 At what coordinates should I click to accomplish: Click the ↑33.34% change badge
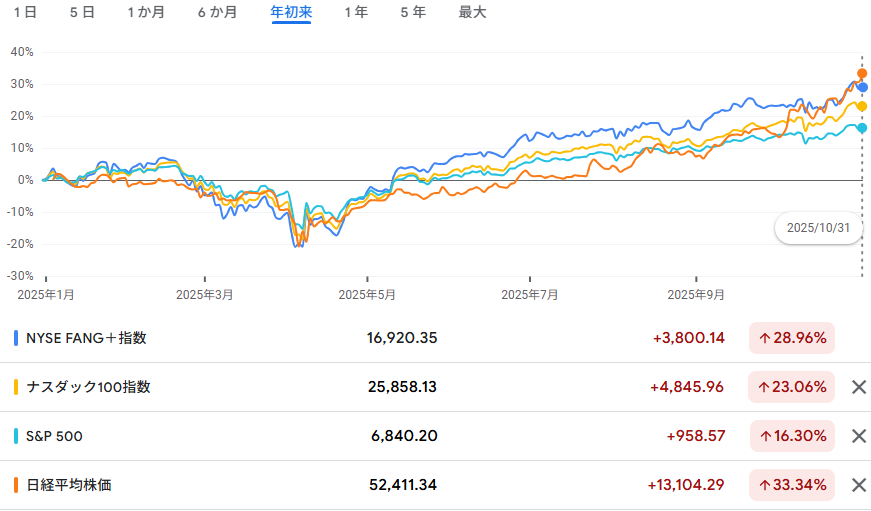[x=792, y=485]
